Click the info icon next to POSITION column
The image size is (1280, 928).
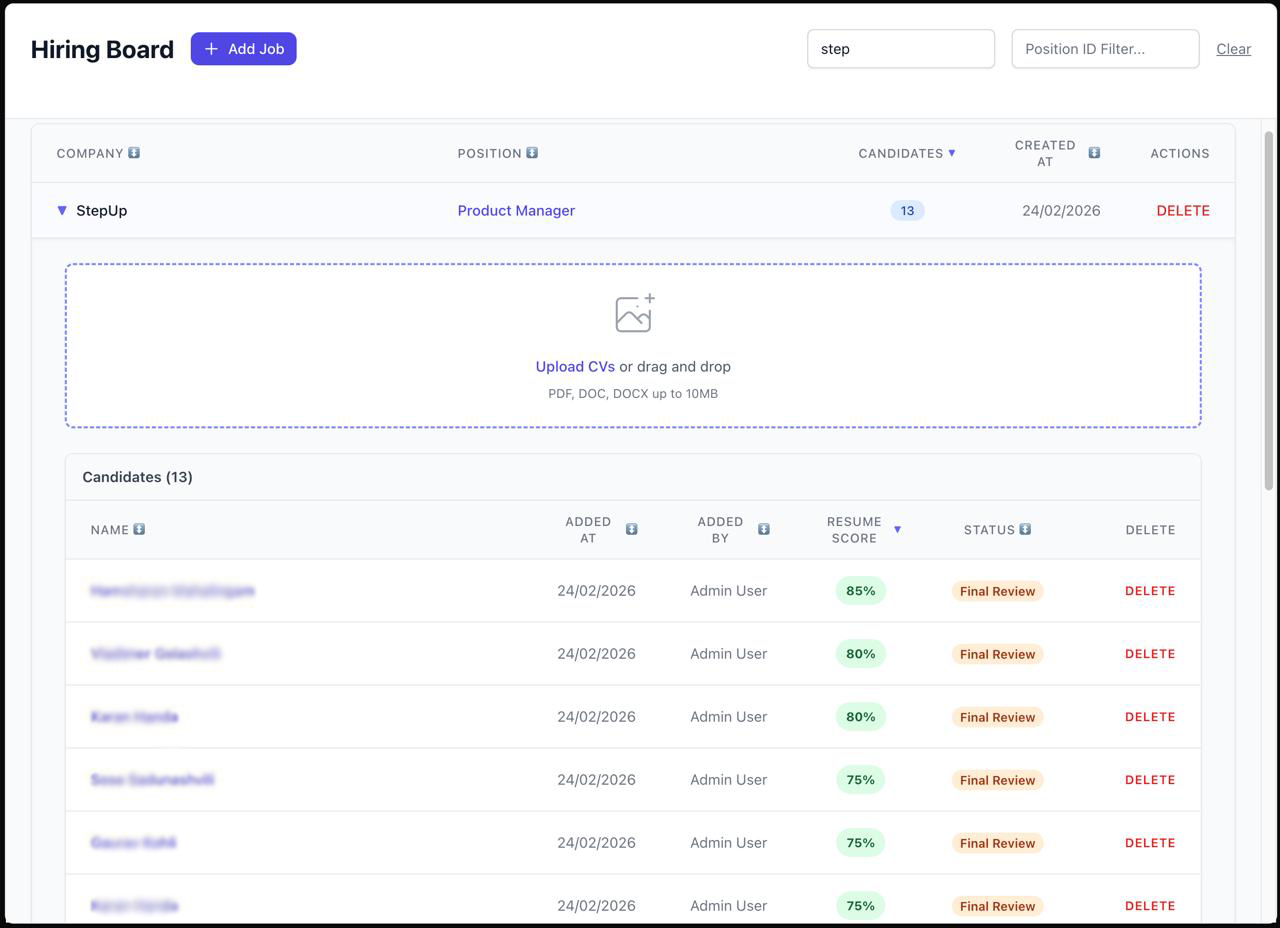coord(531,153)
